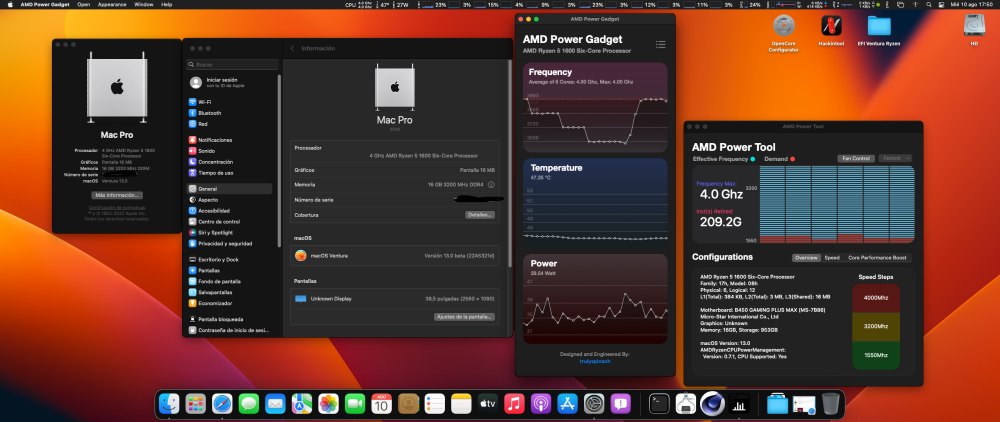Open Centro de control settings
Image resolution: width=1000 pixels, height=422 pixels.
[x=230, y=221]
